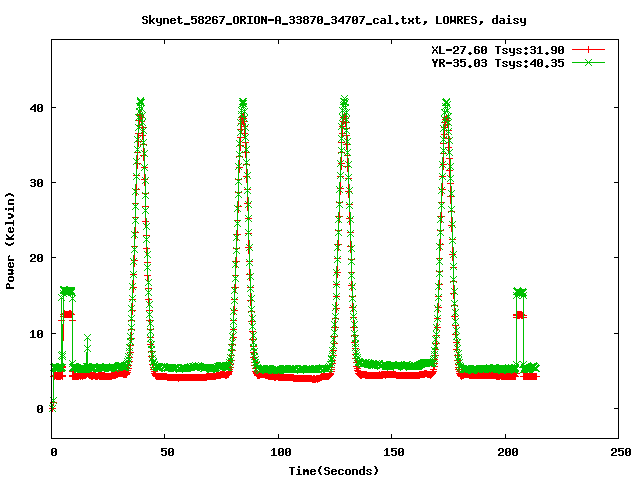Click the x-axis tick label 250
The width and height of the screenshot is (640, 480).
pos(620,452)
